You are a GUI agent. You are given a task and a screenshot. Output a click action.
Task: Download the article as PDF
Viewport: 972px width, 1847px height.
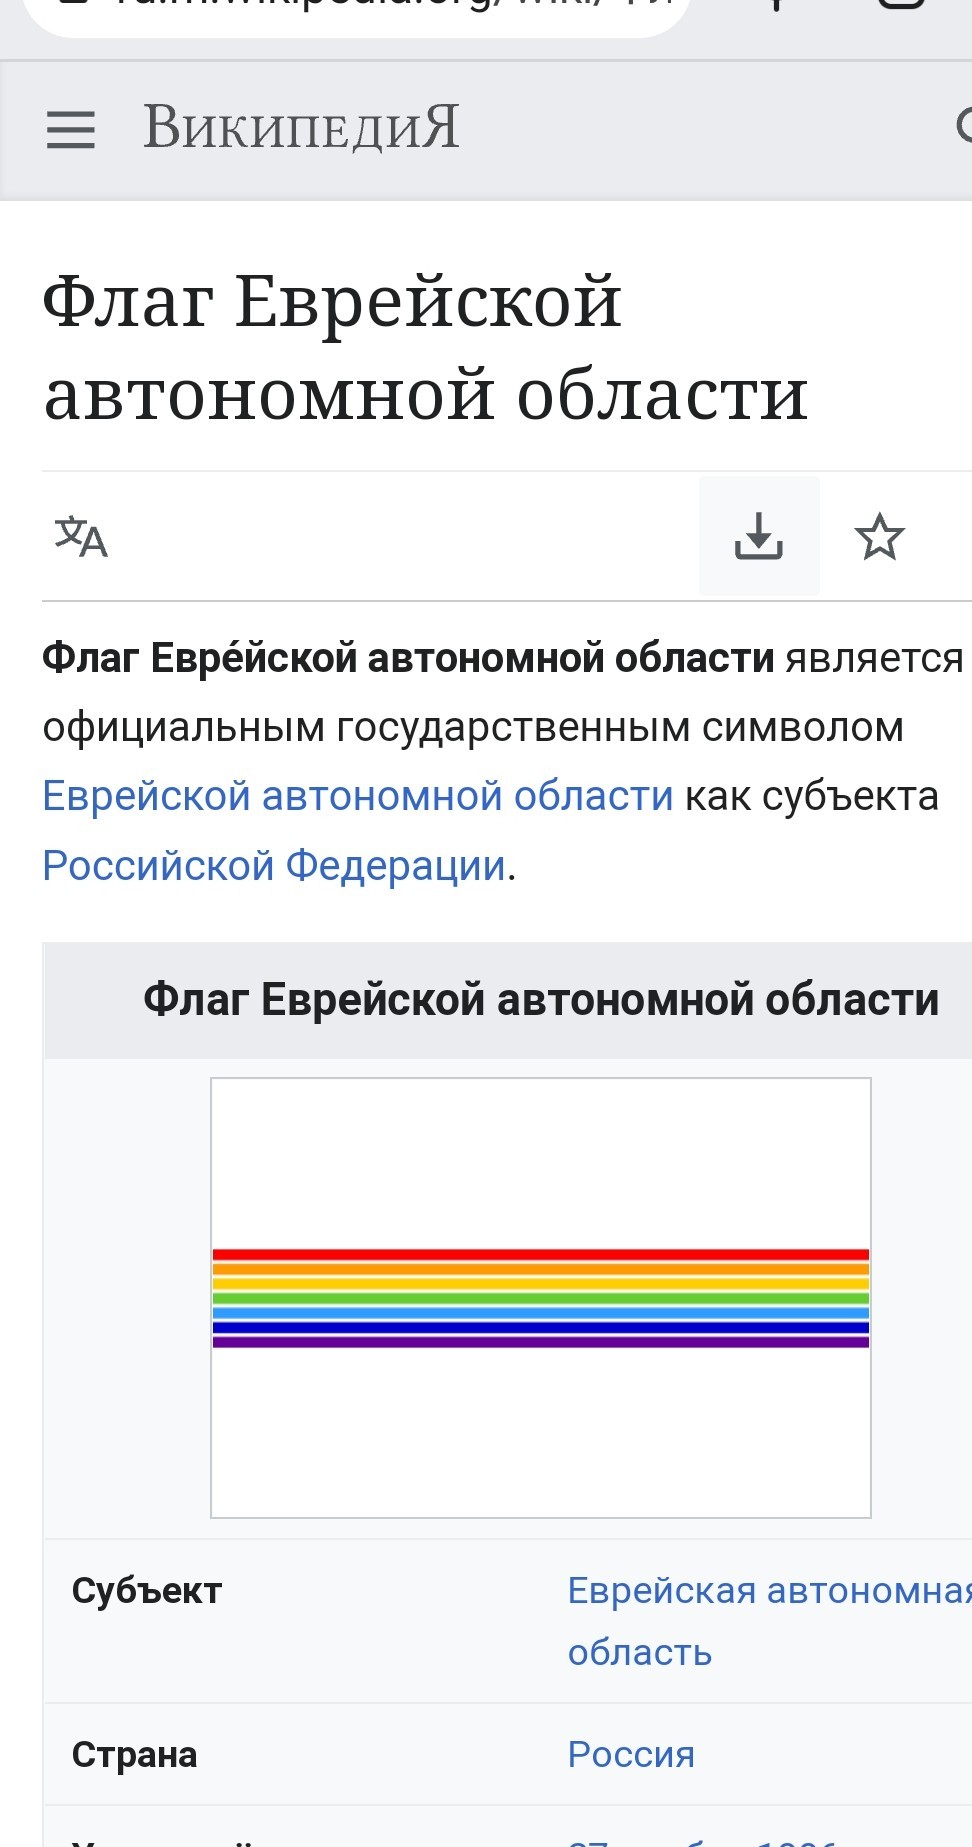[x=759, y=536]
